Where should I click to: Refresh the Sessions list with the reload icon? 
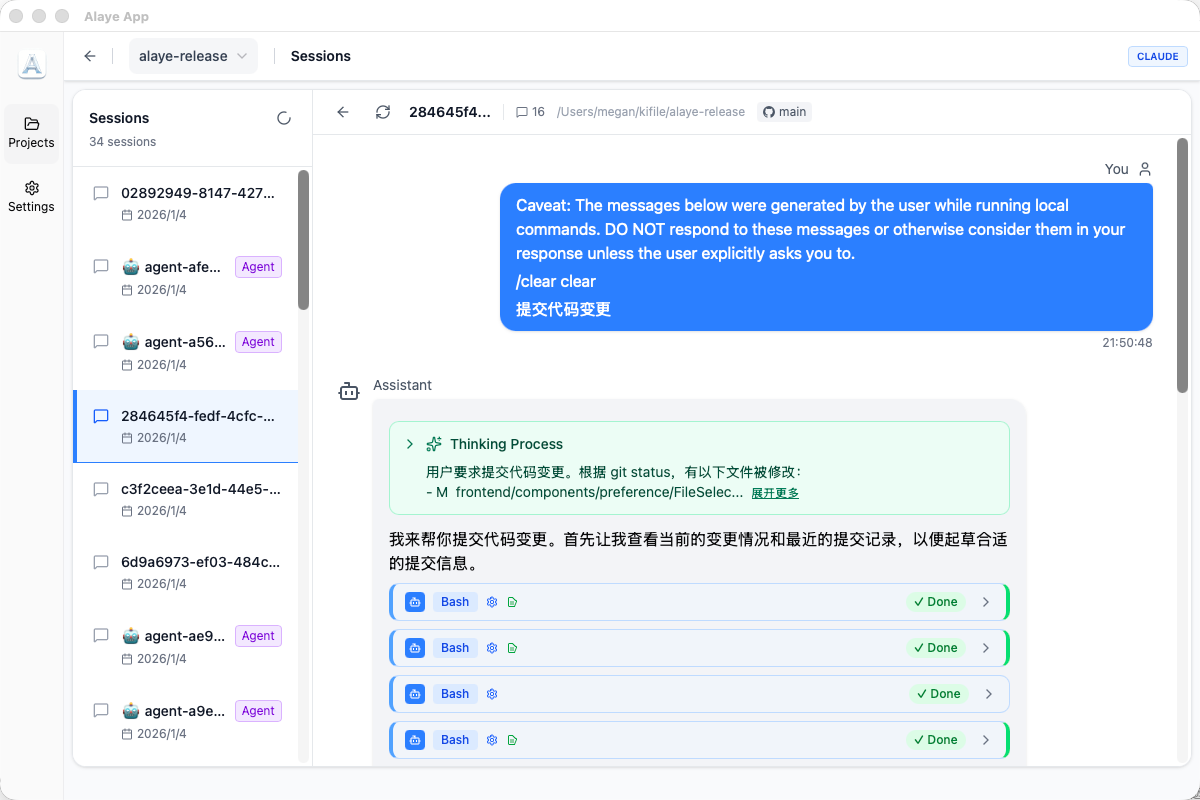tap(284, 118)
